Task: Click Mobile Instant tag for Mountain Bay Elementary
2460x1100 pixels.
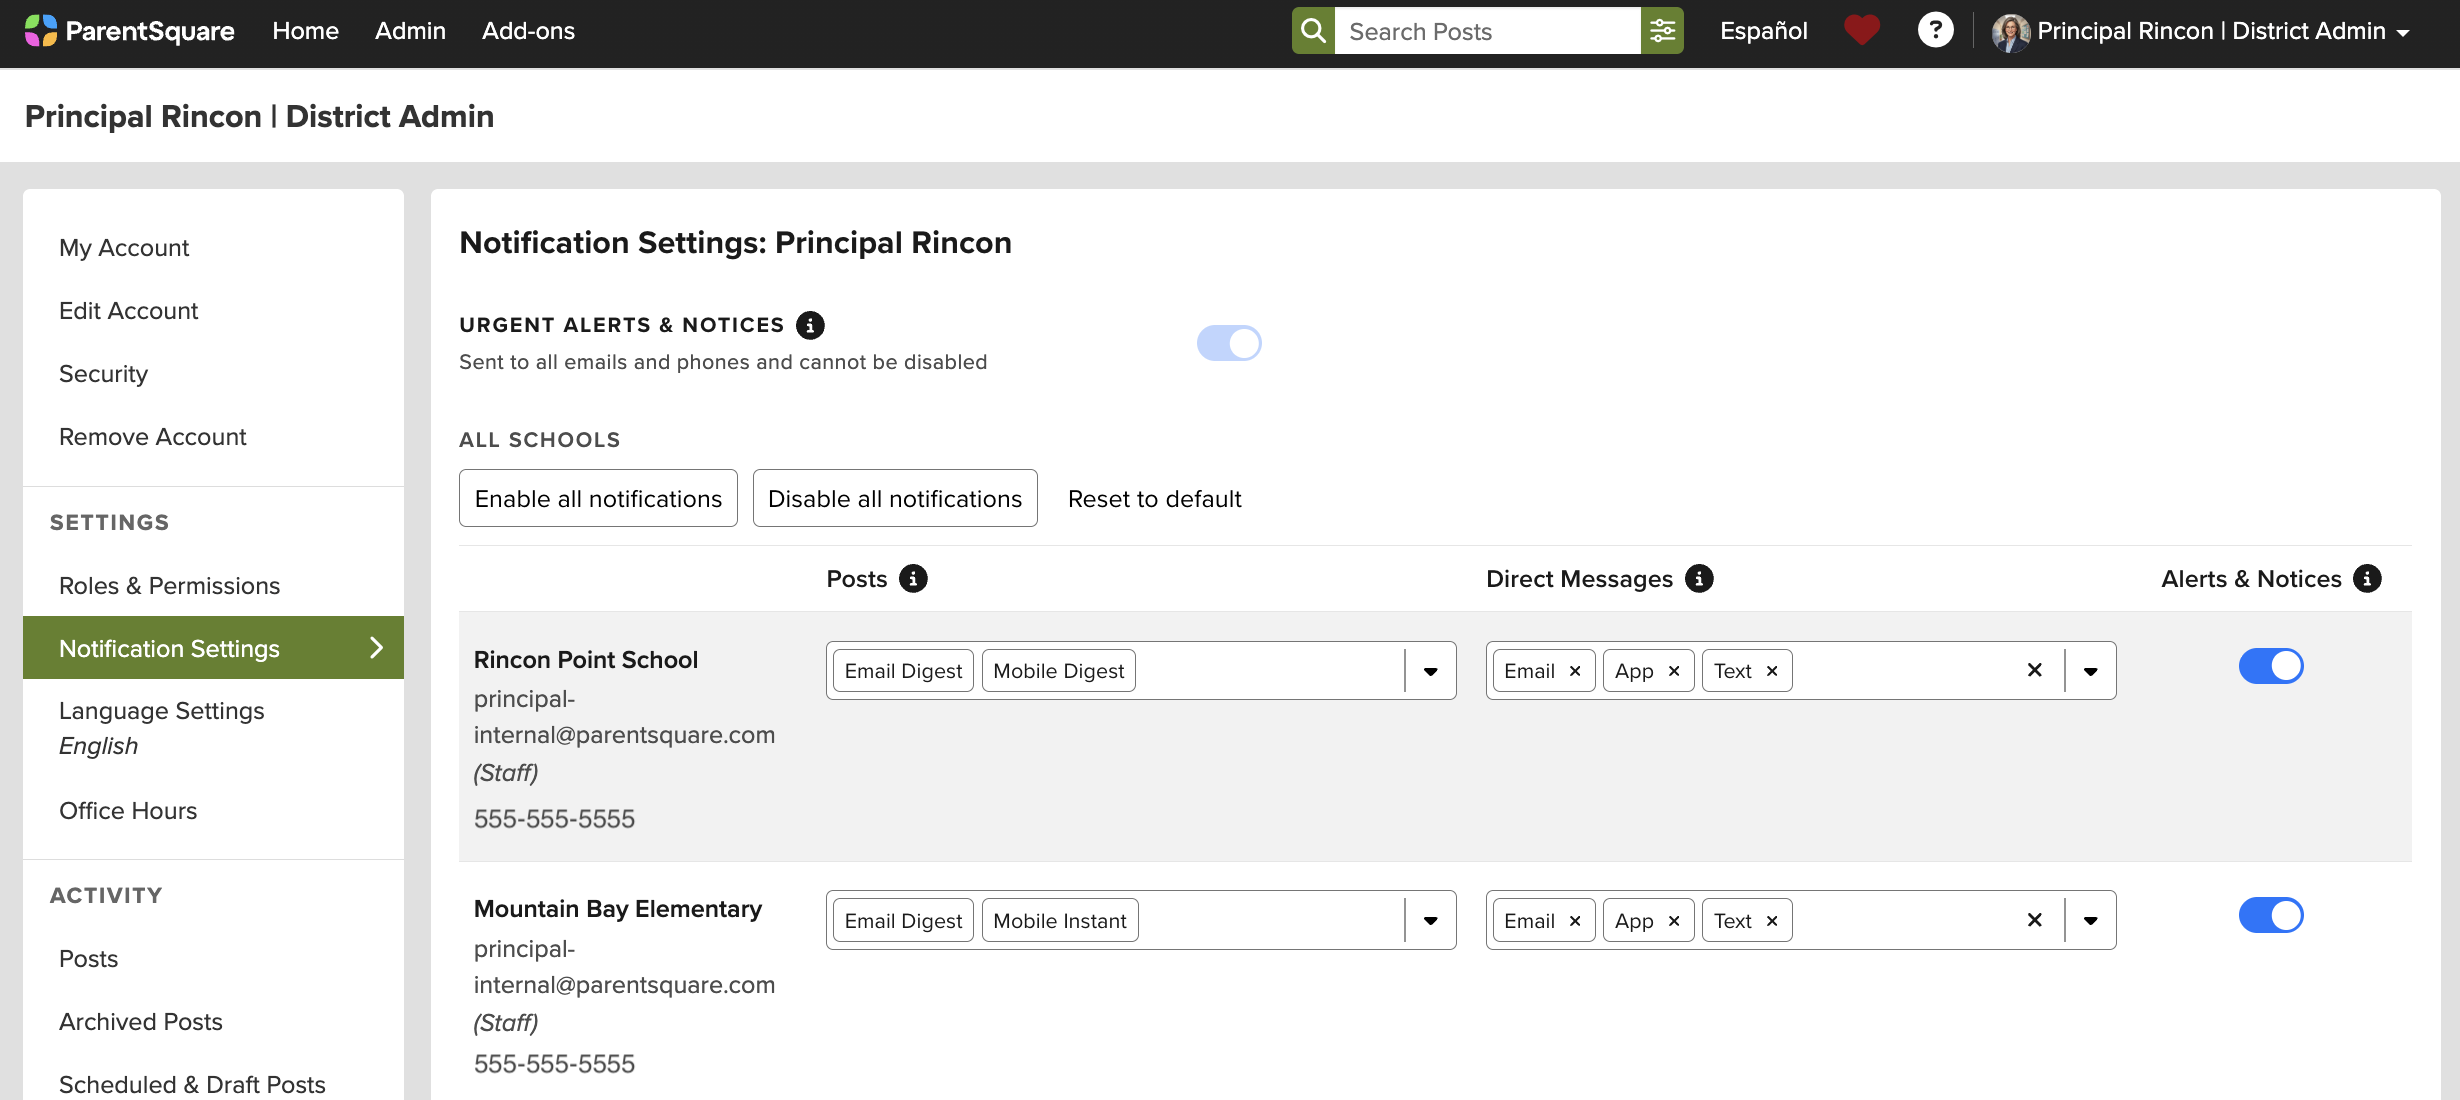Action: click(x=1060, y=921)
